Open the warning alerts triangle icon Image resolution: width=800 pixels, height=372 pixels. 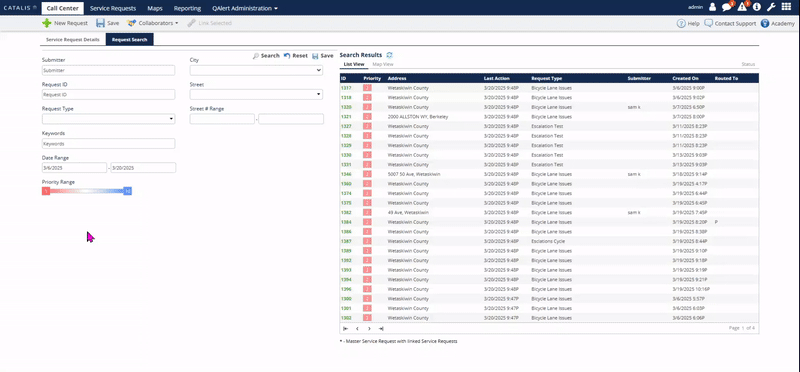coord(742,7)
